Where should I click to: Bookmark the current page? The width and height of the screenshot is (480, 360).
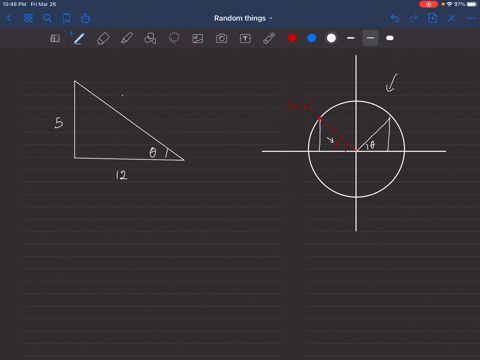click(x=66, y=18)
